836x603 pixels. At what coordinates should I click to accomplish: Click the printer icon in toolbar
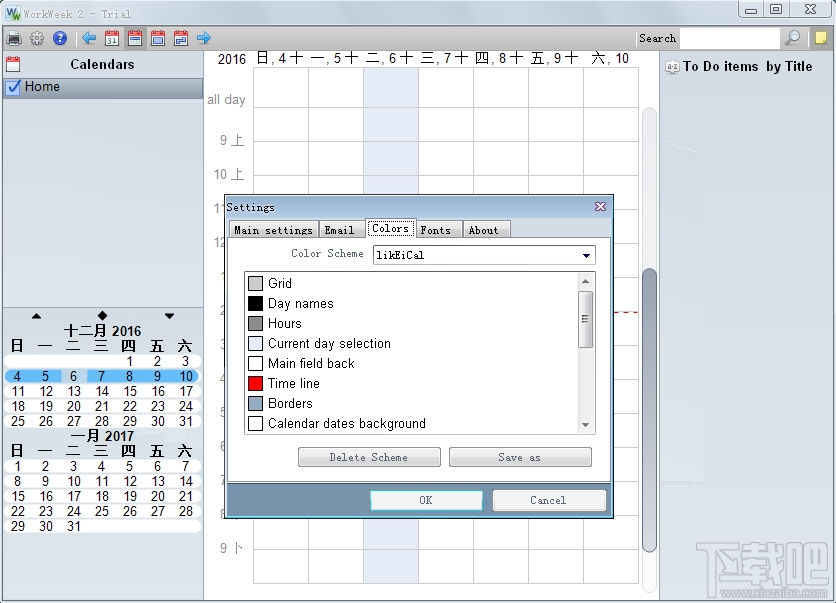point(14,38)
